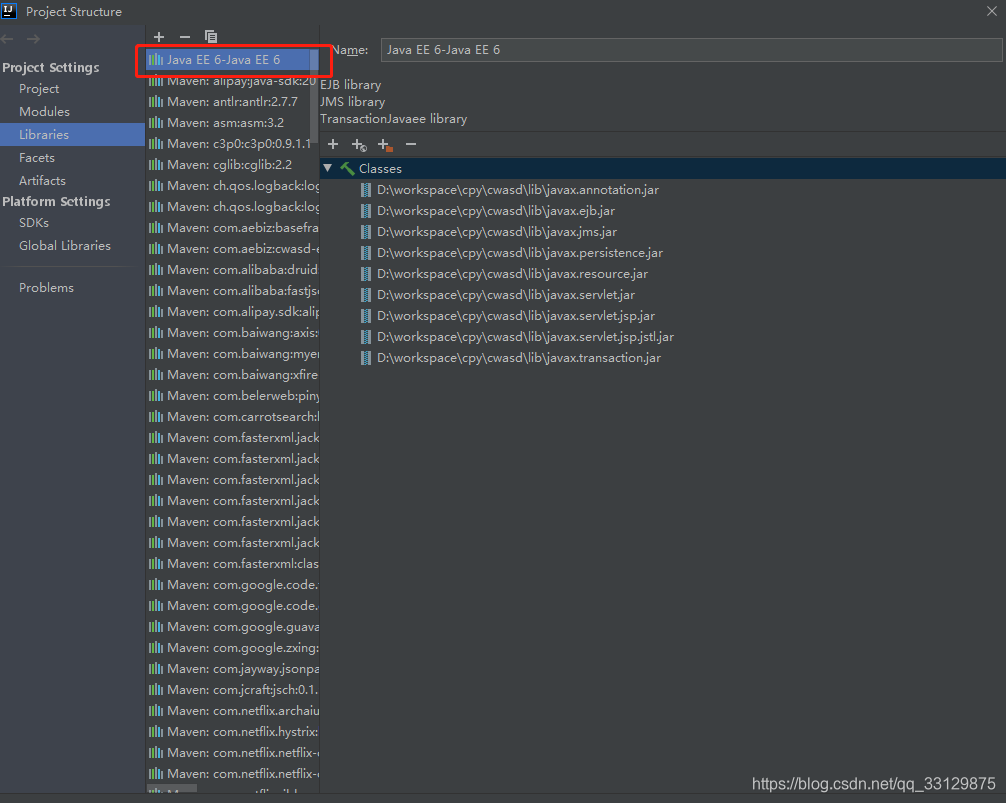Click the attach directories plus icon

point(385,144)
